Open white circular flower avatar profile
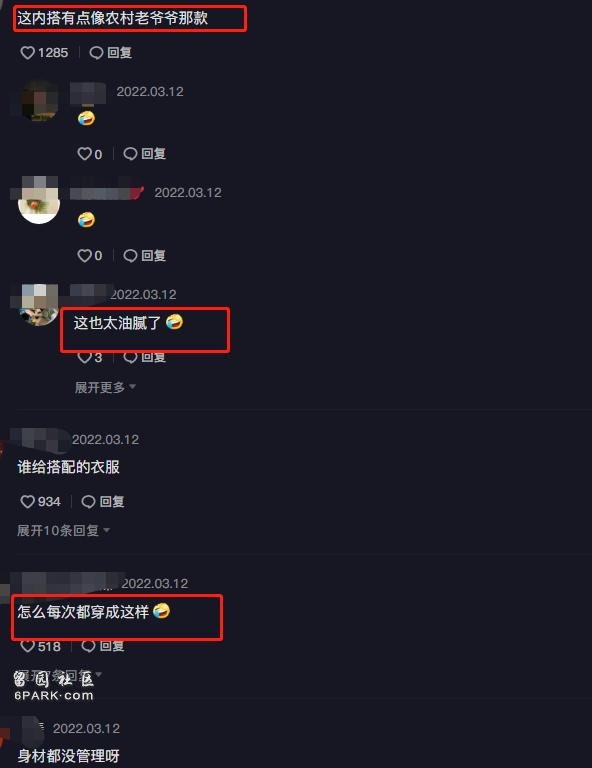The height and width of the screenshot is (768, 592). click(39, 202)
